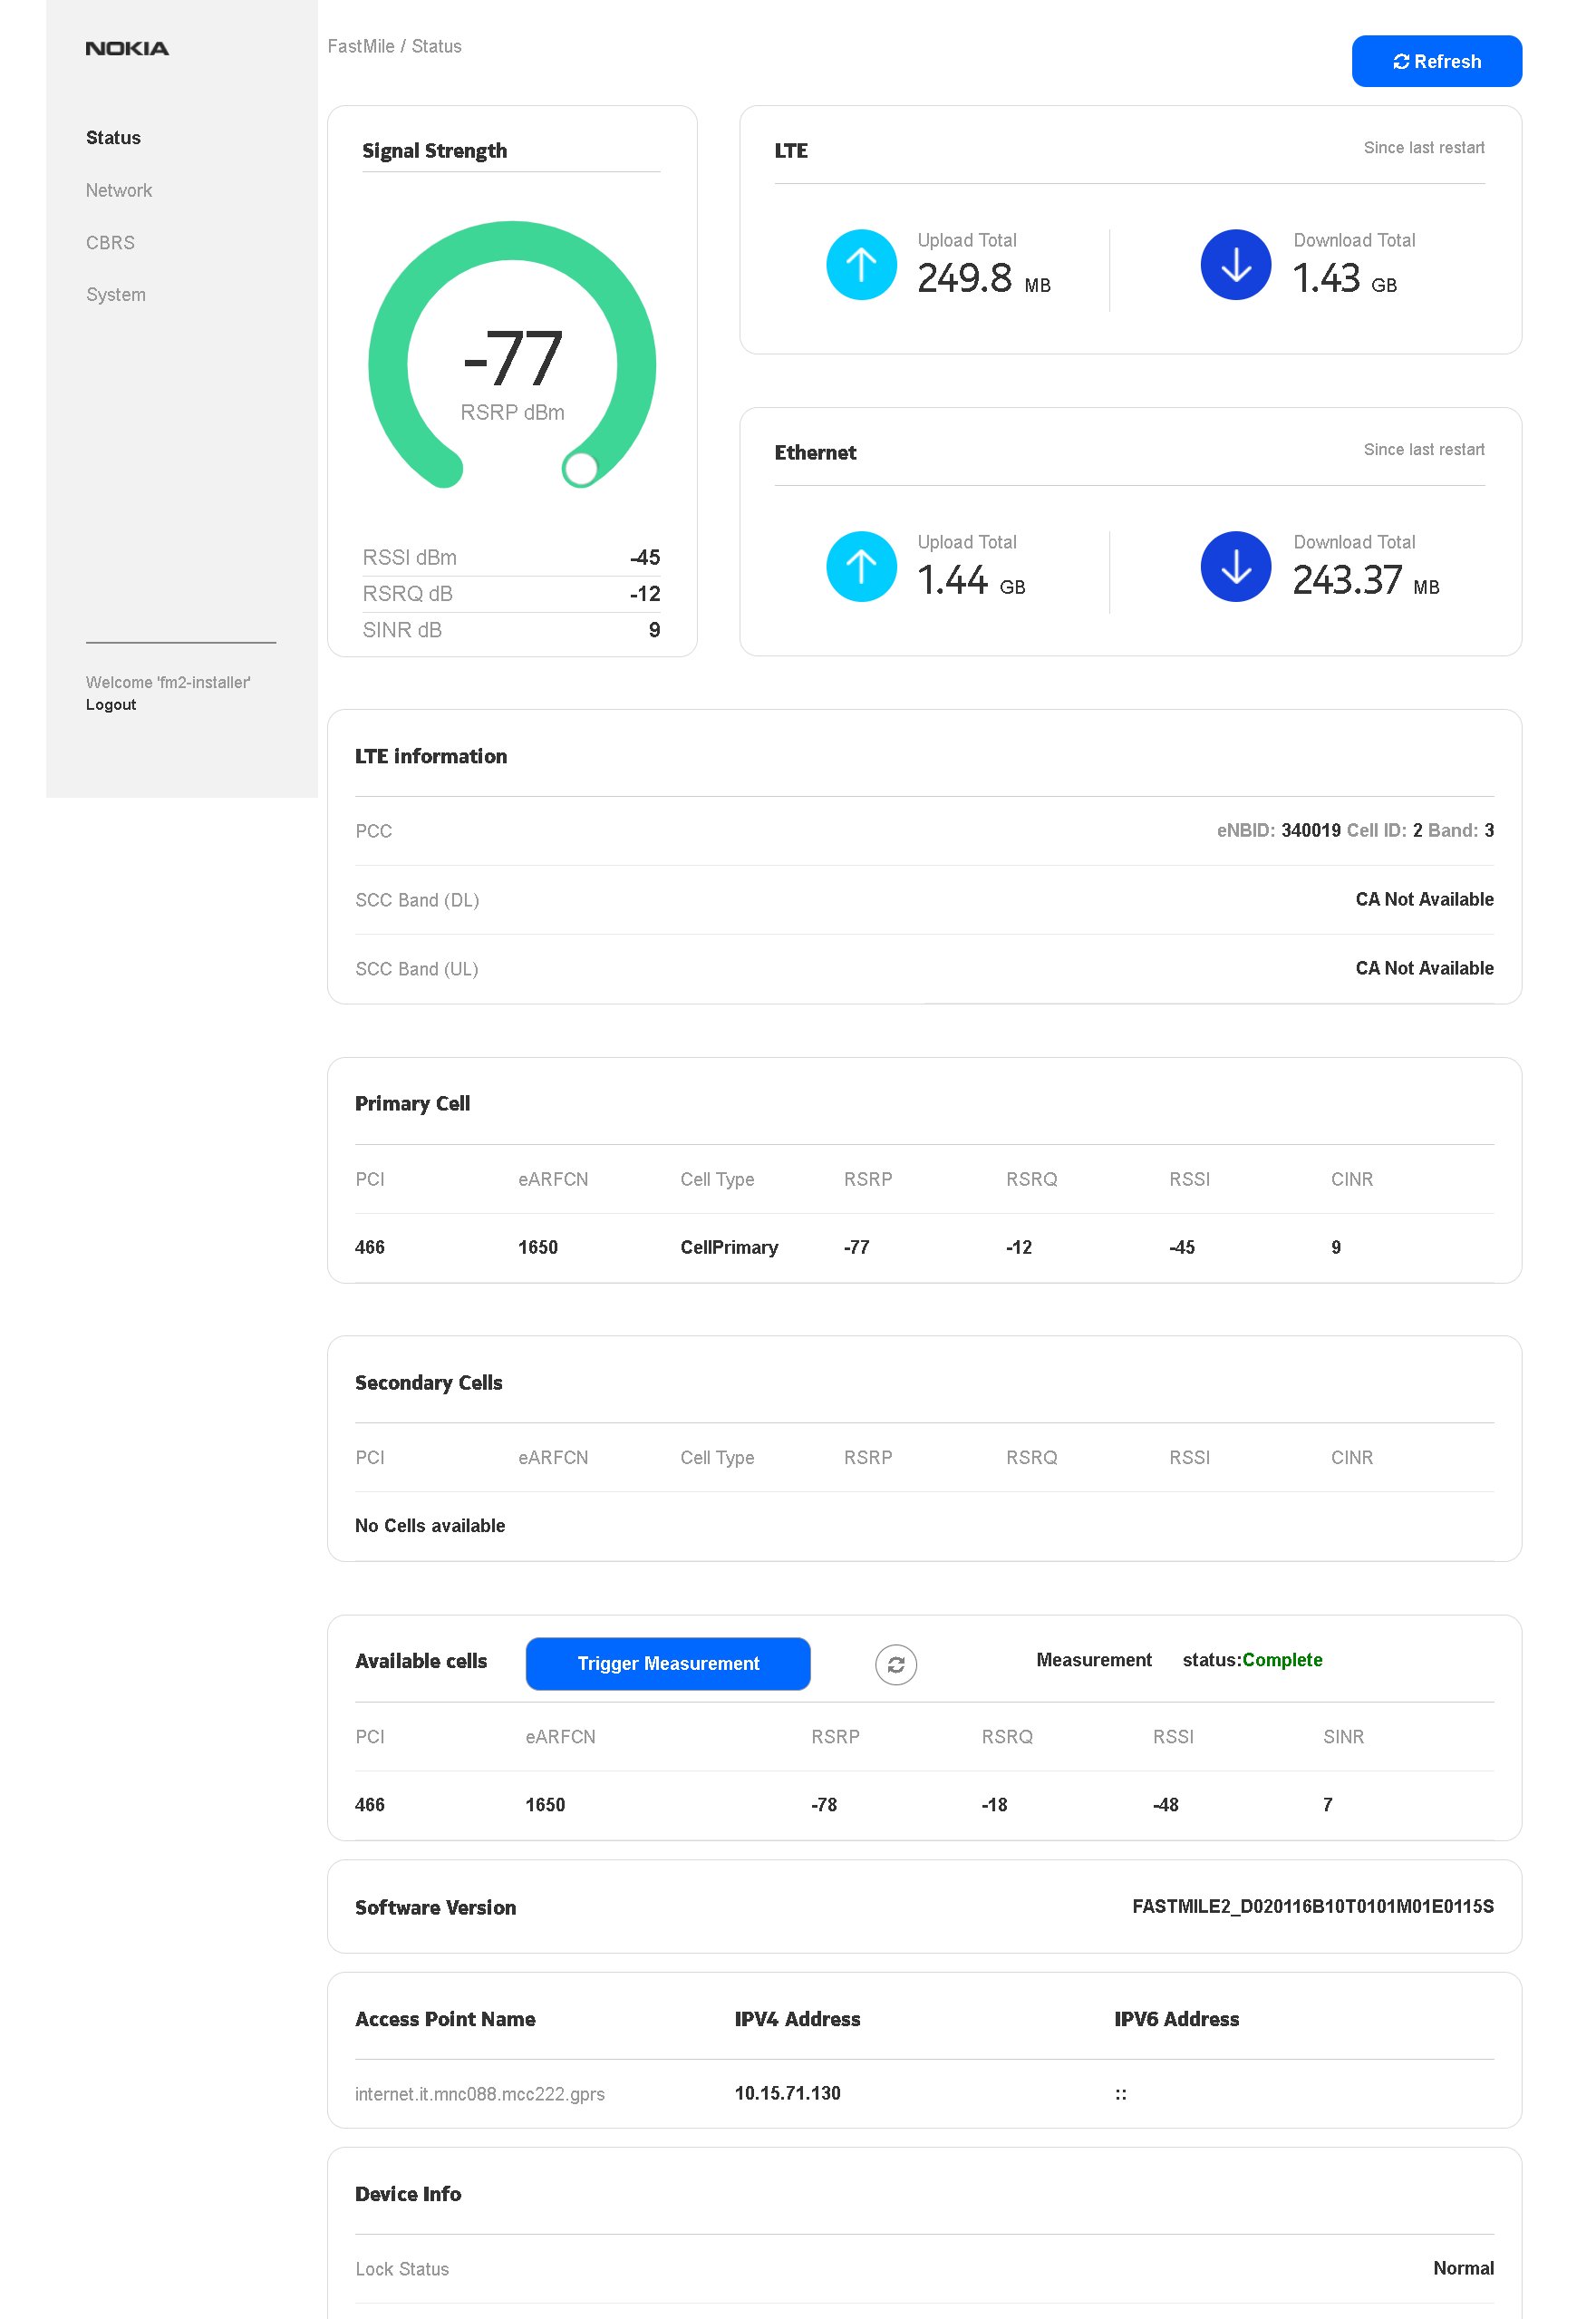Click the circular reload icon in Available cells
Image resolution: width=1596 pixels, height=2319 pixels.
coord(895,1664)
